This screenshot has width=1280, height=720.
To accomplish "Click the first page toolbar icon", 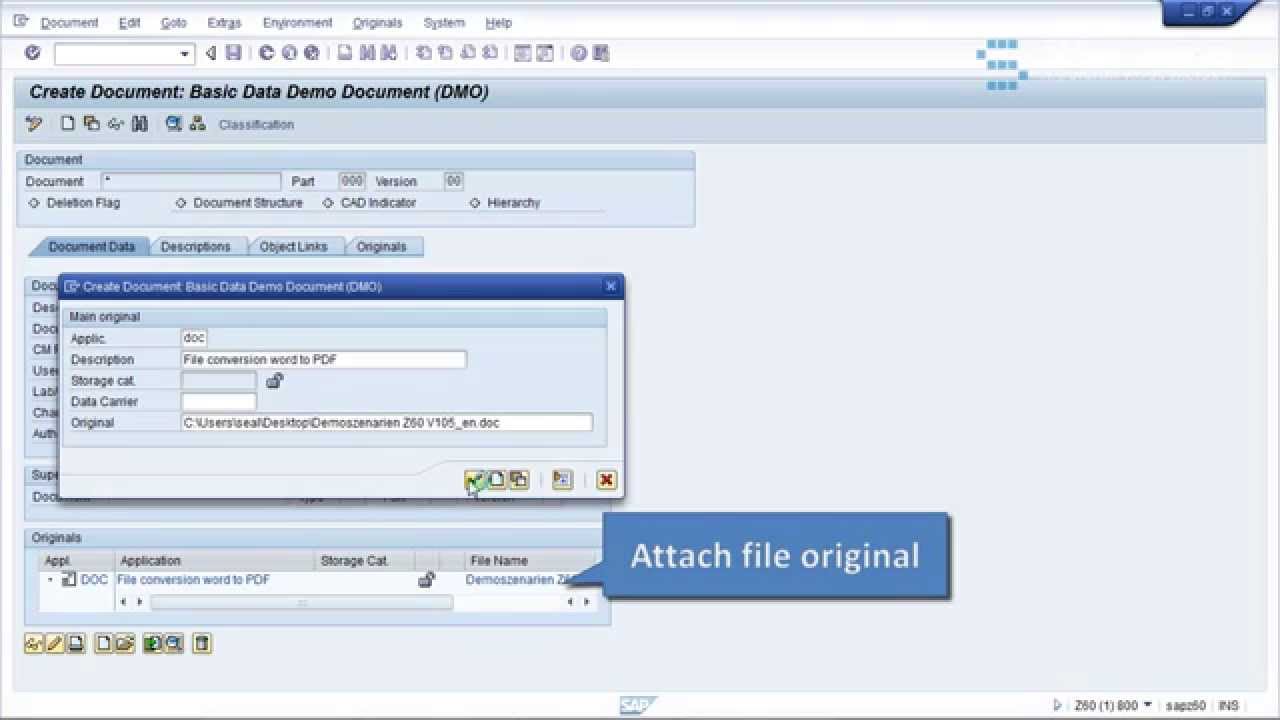I will (424, 53).
